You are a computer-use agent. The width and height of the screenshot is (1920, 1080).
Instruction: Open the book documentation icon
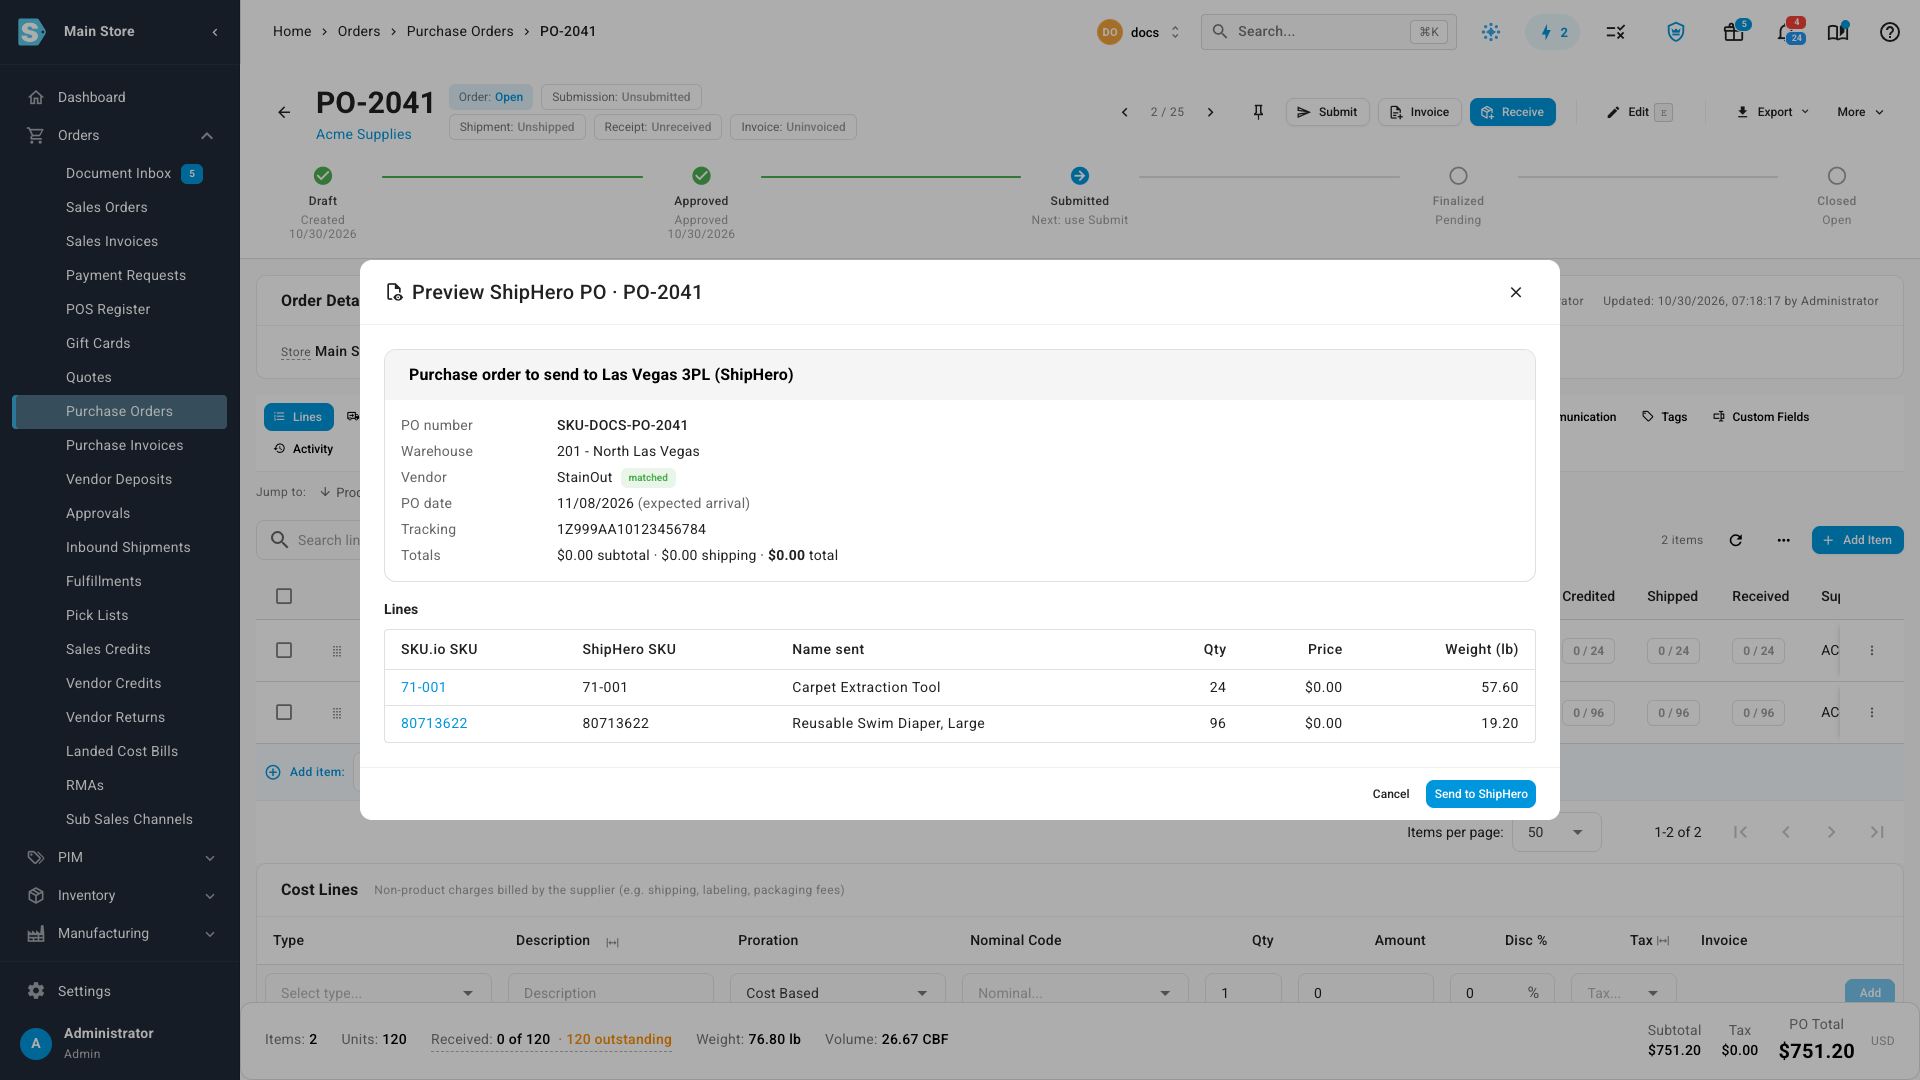click(1838, 32)
